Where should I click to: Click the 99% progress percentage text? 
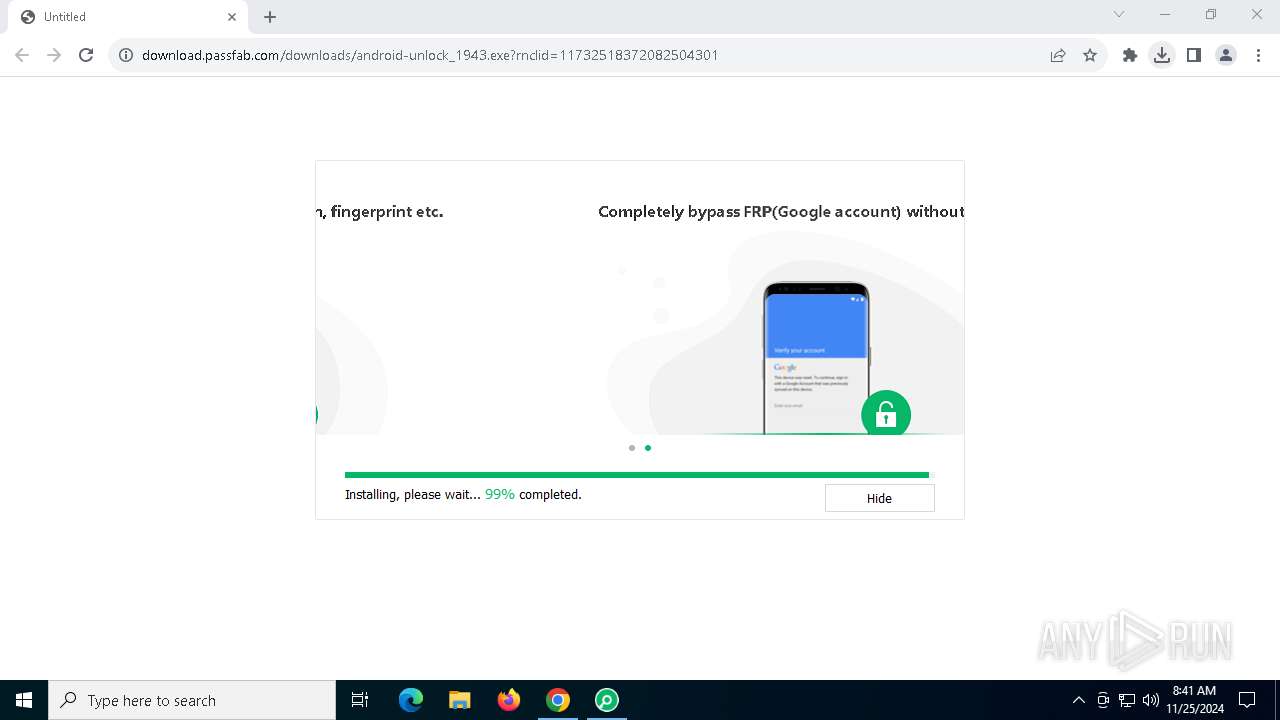tap(500, 494)
